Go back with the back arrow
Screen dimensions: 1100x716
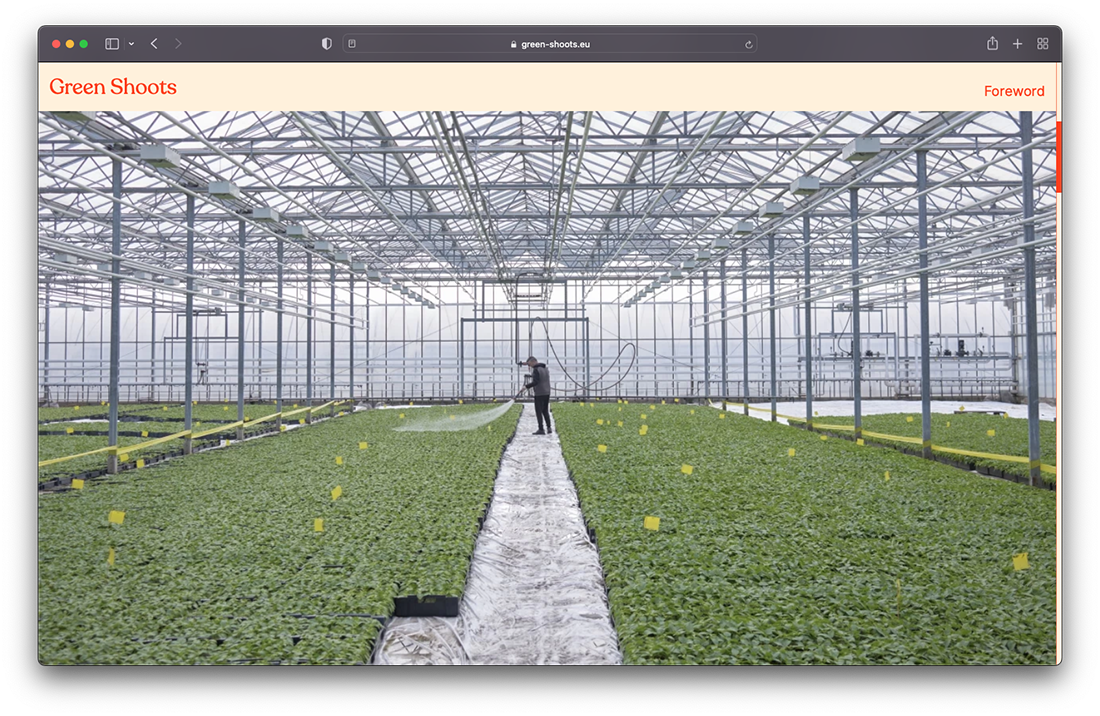tap(154, 43)
